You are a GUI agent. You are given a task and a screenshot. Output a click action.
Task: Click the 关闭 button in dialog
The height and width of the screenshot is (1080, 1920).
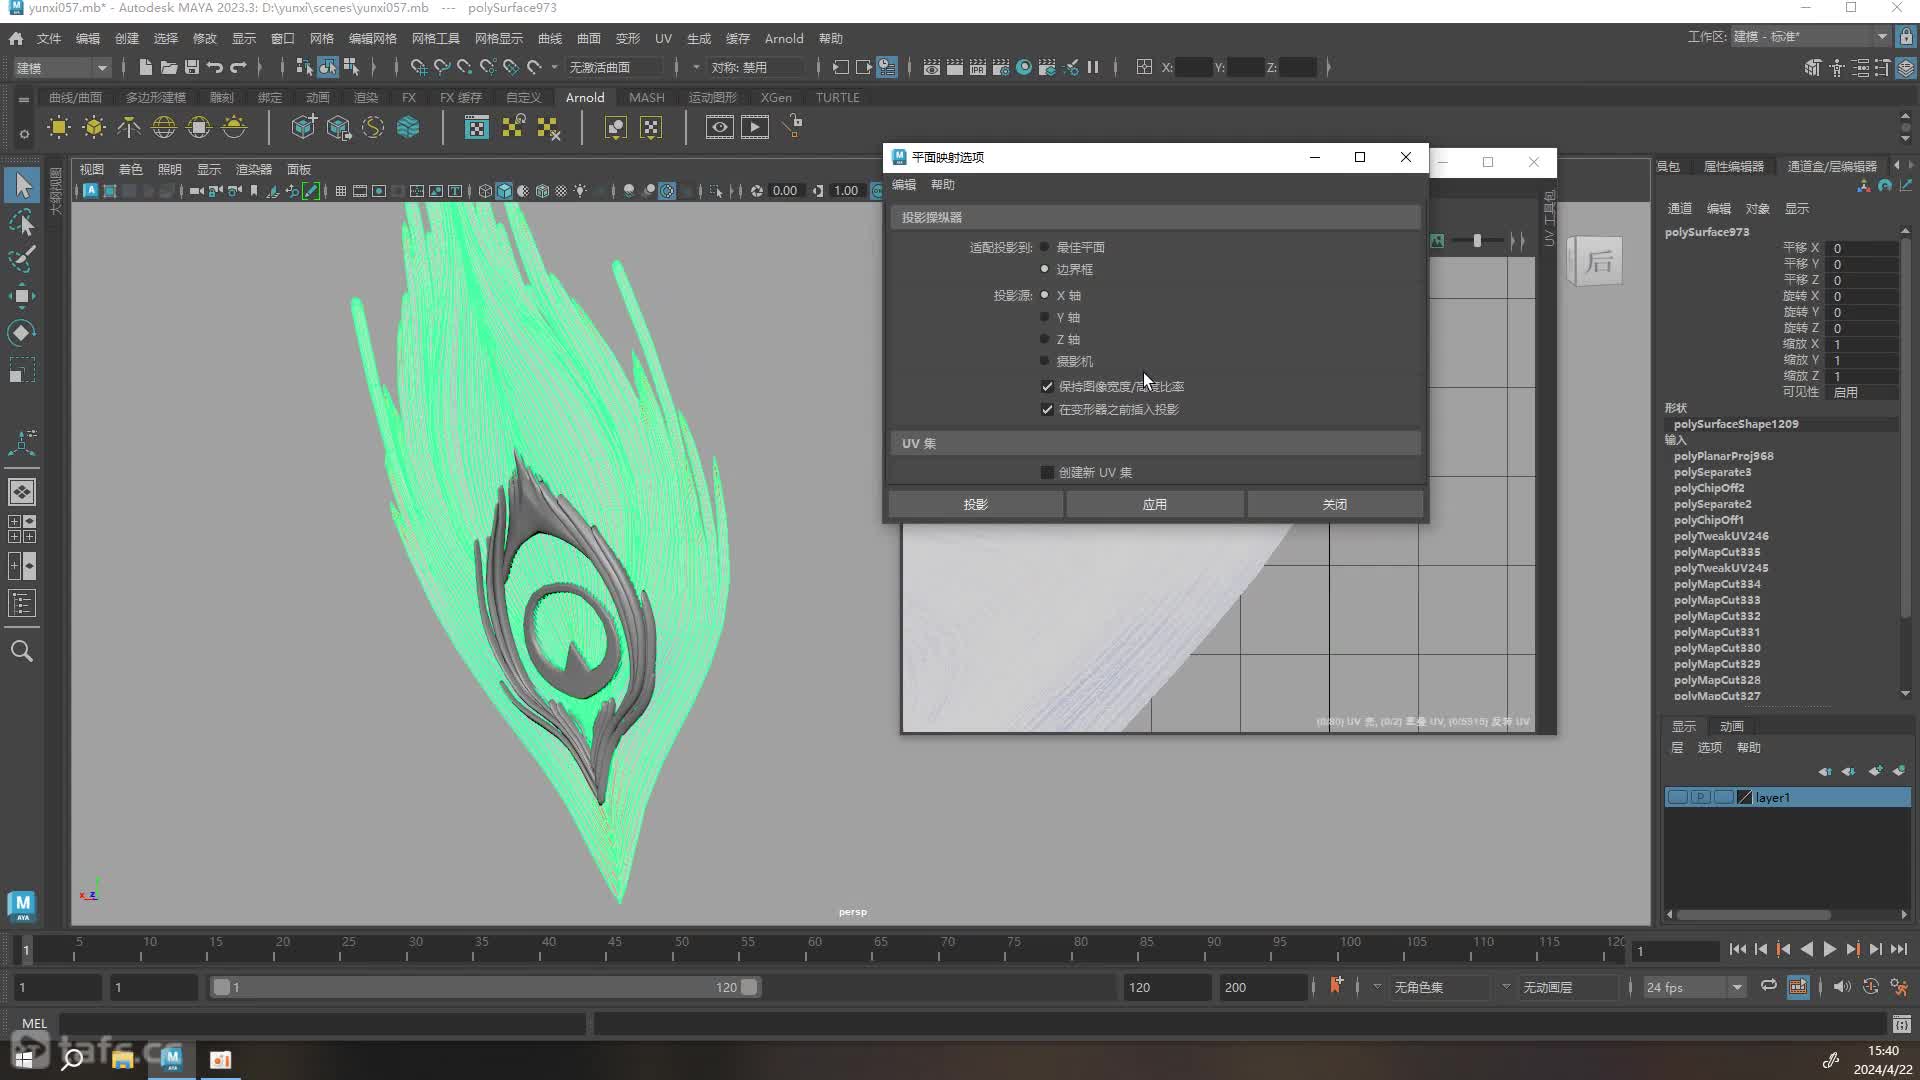click(x=1335, y=504)
